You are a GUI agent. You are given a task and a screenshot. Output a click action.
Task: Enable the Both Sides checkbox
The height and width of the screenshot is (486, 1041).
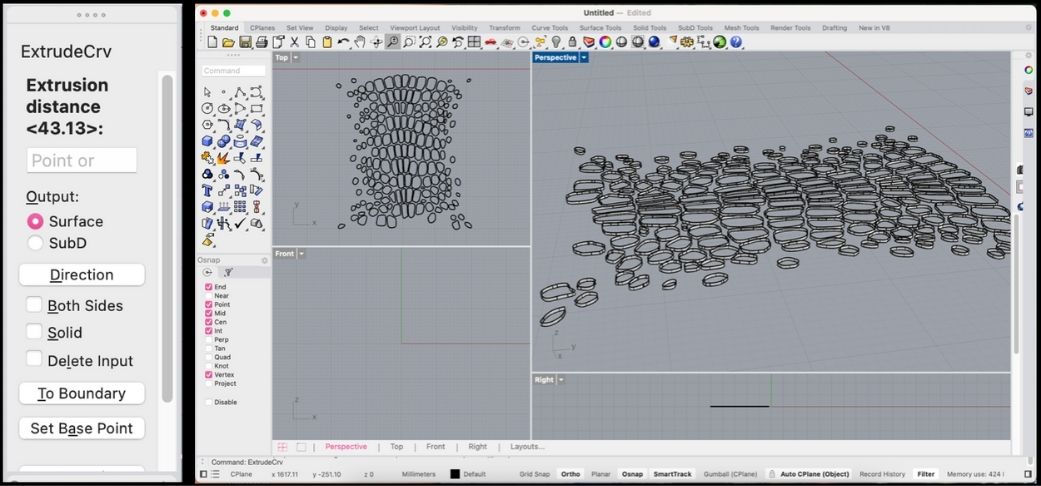(x=35, y=305)
